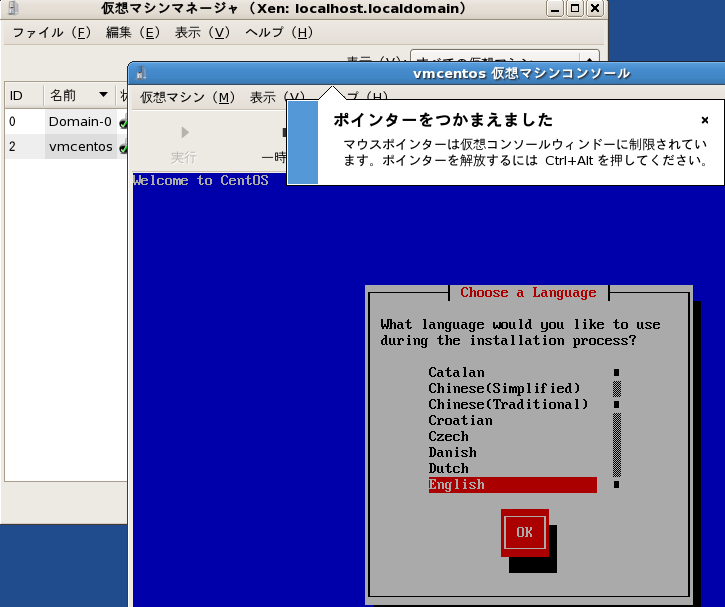Click the language list scrollbar track
This screenshot has width=725, height=607.
pyautogui.click(x=617, y=440)
